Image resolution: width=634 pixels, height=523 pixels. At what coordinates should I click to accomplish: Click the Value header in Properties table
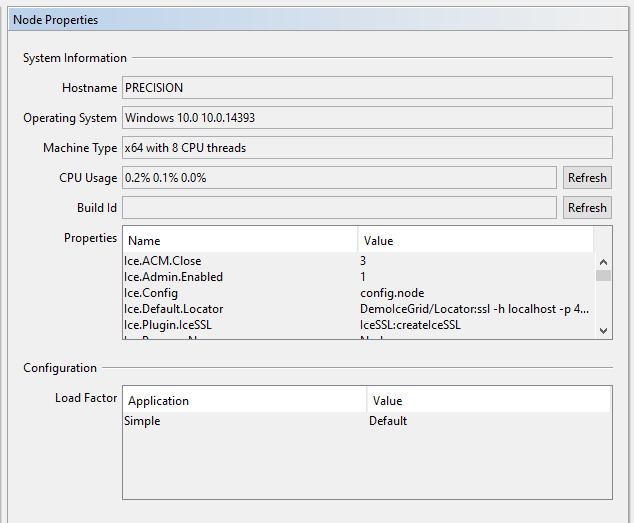(x=475, y=240)
